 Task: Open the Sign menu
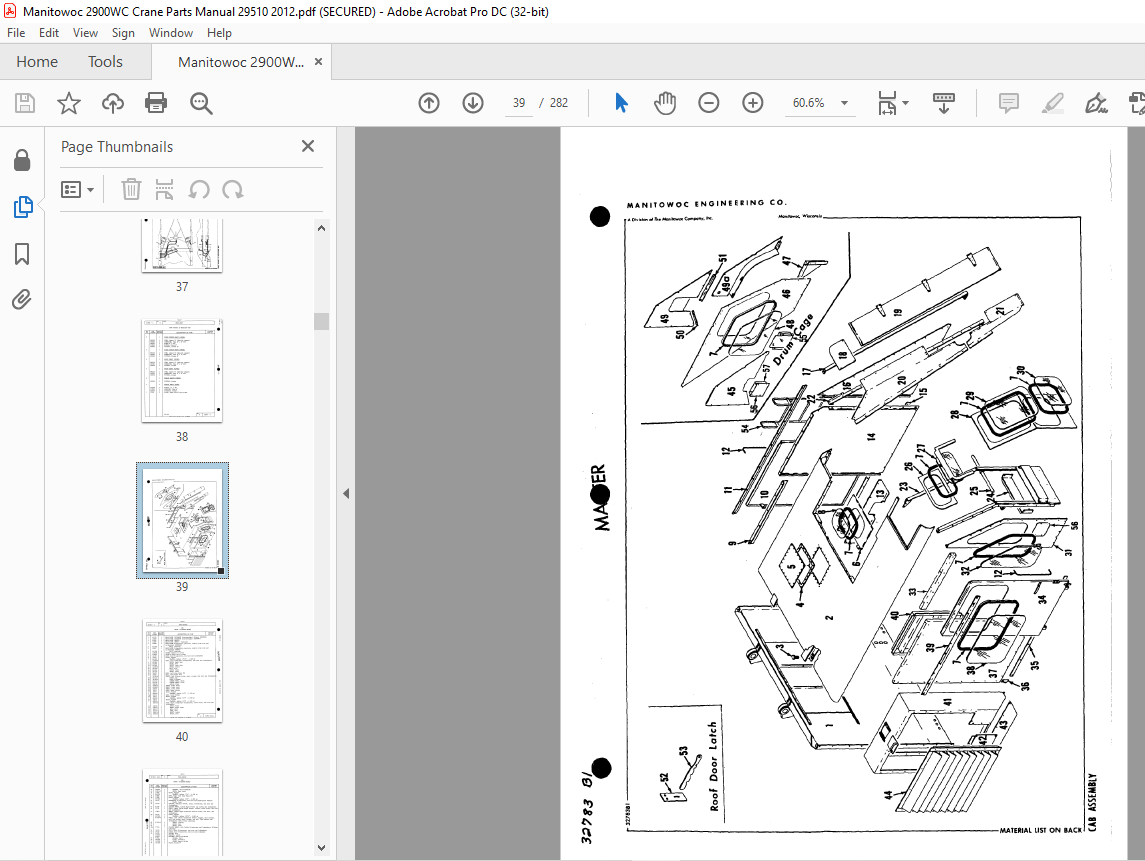123,33
